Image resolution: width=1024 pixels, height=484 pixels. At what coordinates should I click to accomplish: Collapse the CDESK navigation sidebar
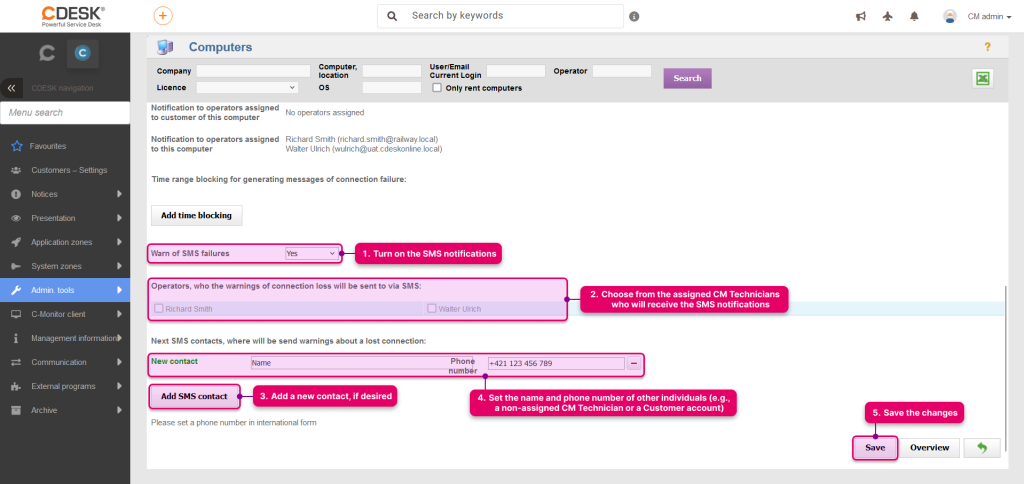(x=11, y=88)
